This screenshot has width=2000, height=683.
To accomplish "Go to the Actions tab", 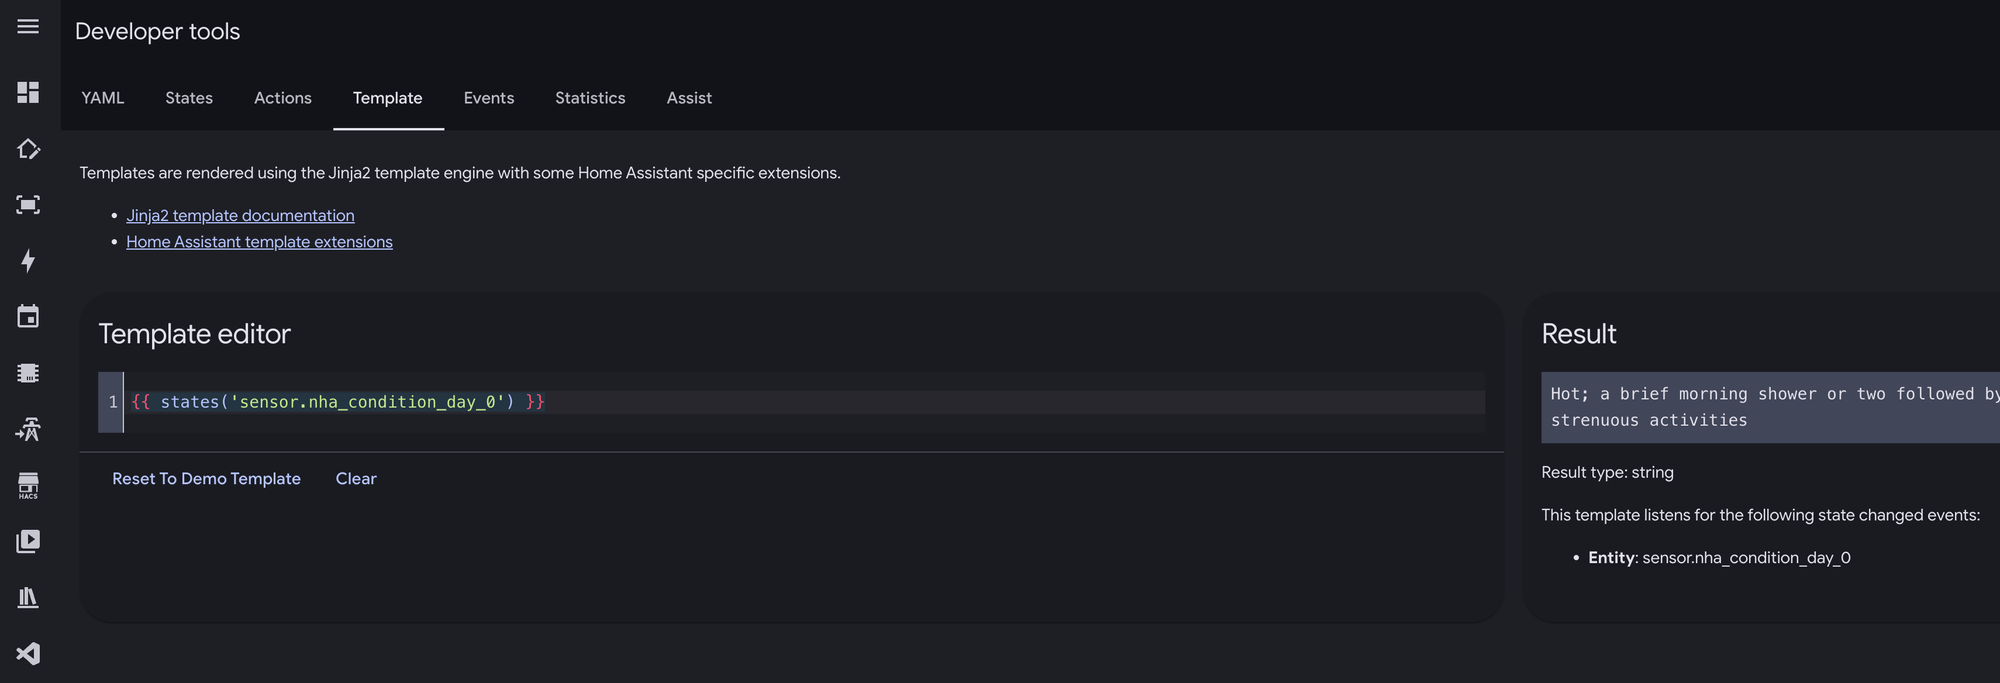I will point(283,98).
